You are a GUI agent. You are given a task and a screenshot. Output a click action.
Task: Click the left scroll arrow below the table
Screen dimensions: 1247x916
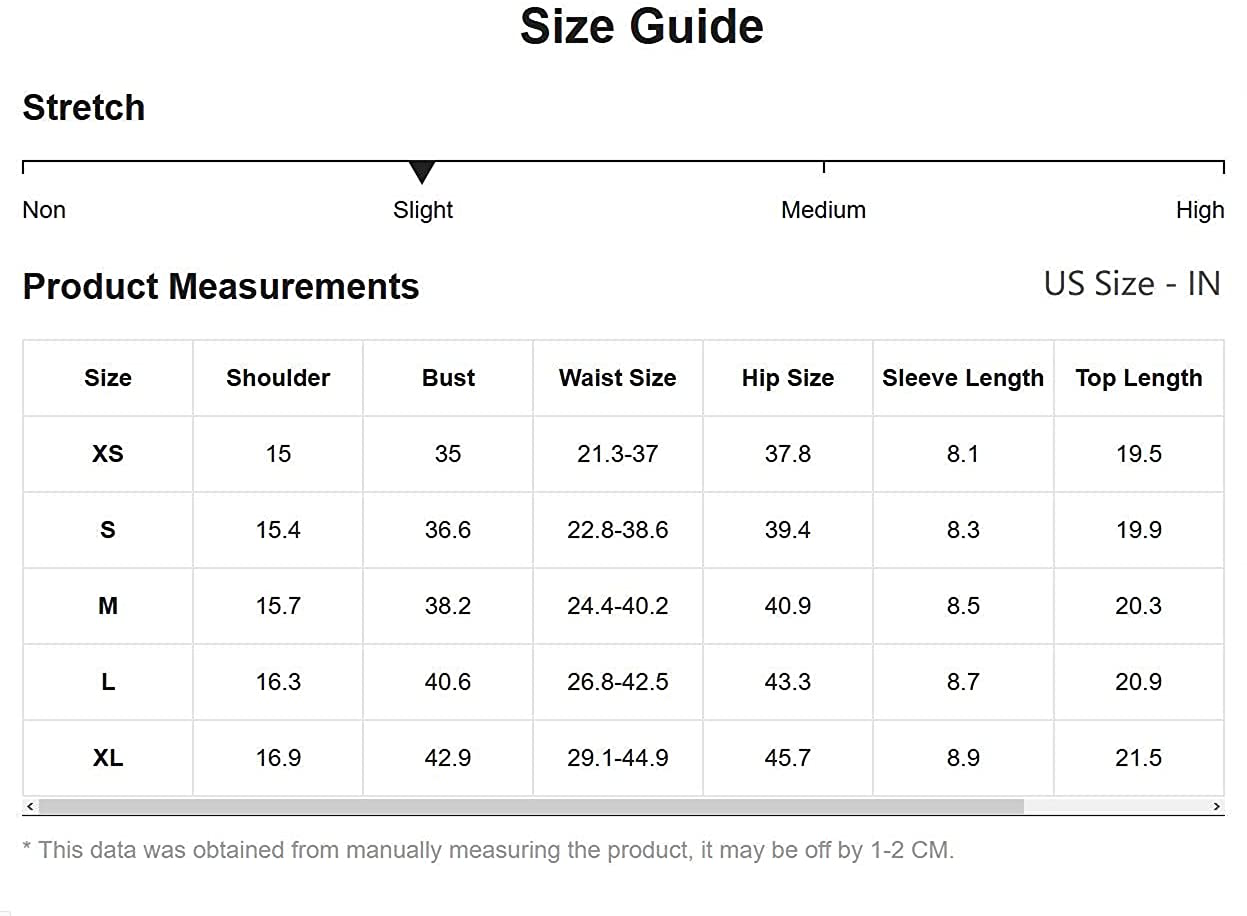pyautogui.click(x=30, y=806)
